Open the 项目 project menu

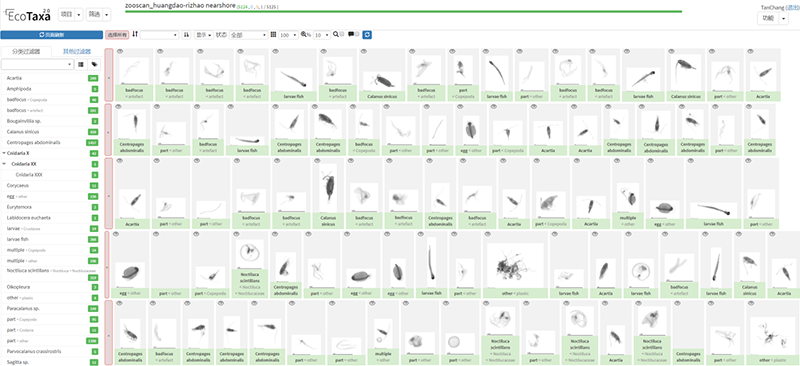70,15
